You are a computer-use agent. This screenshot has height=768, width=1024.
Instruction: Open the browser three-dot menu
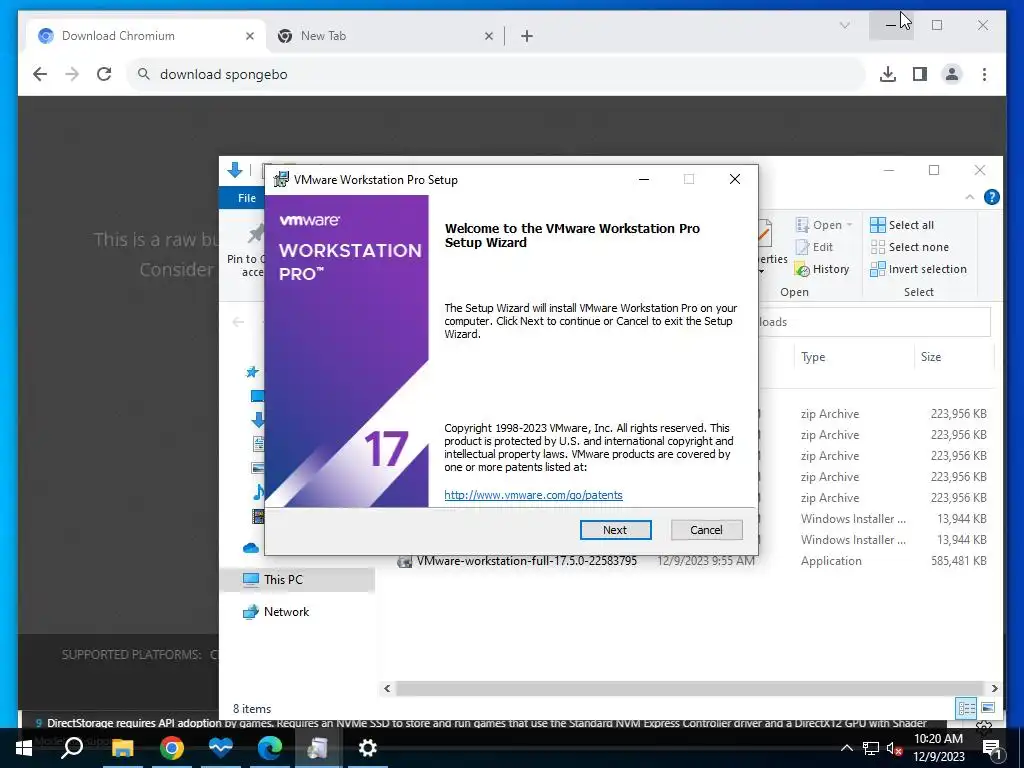984,74
